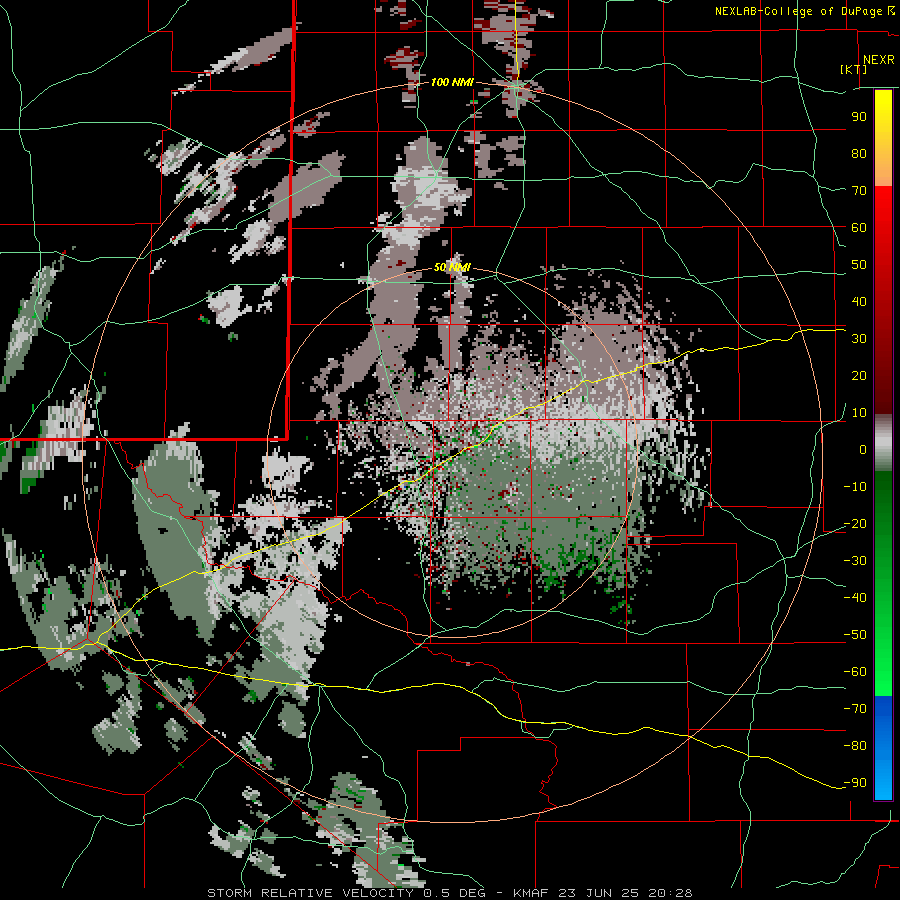Click the 80 value on velocity scale
The height and width of the screenshot is (900, 900).
[859, 154]
